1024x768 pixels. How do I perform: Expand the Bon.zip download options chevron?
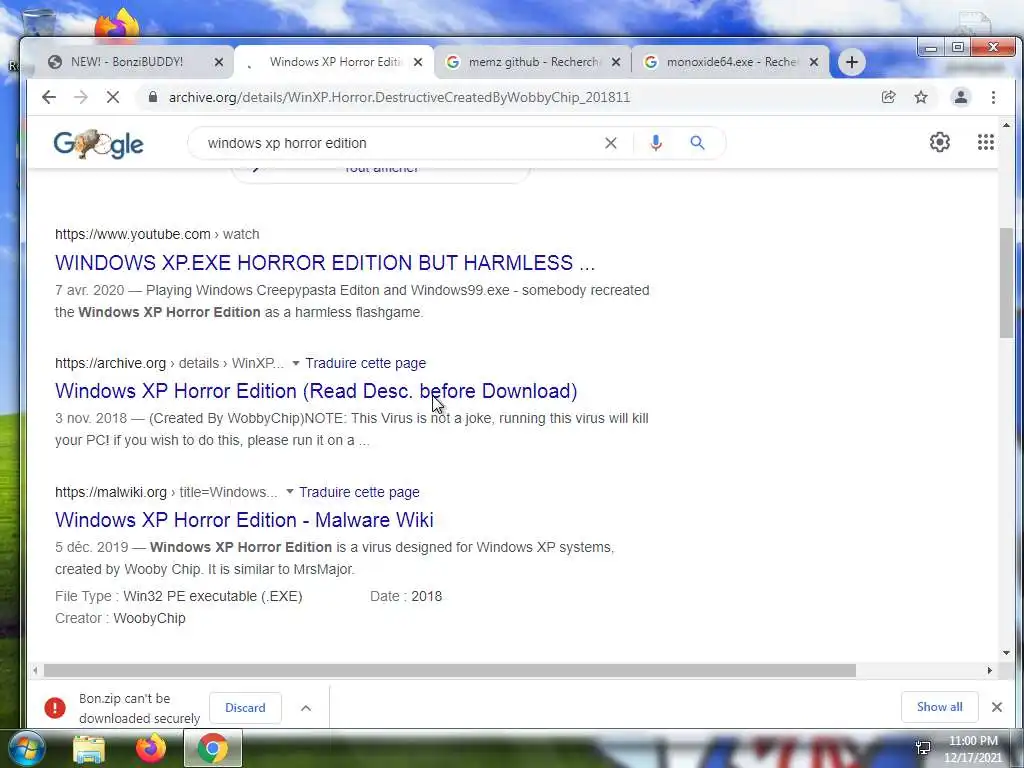[x=306, y=708]
